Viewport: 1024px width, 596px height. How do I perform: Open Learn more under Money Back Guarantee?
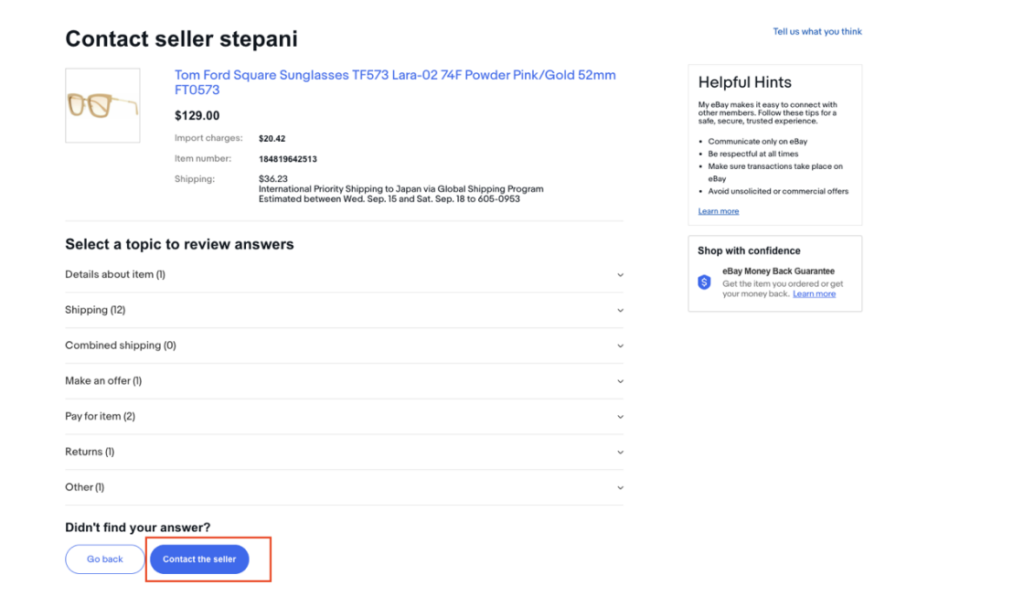[x=814, y=294]
